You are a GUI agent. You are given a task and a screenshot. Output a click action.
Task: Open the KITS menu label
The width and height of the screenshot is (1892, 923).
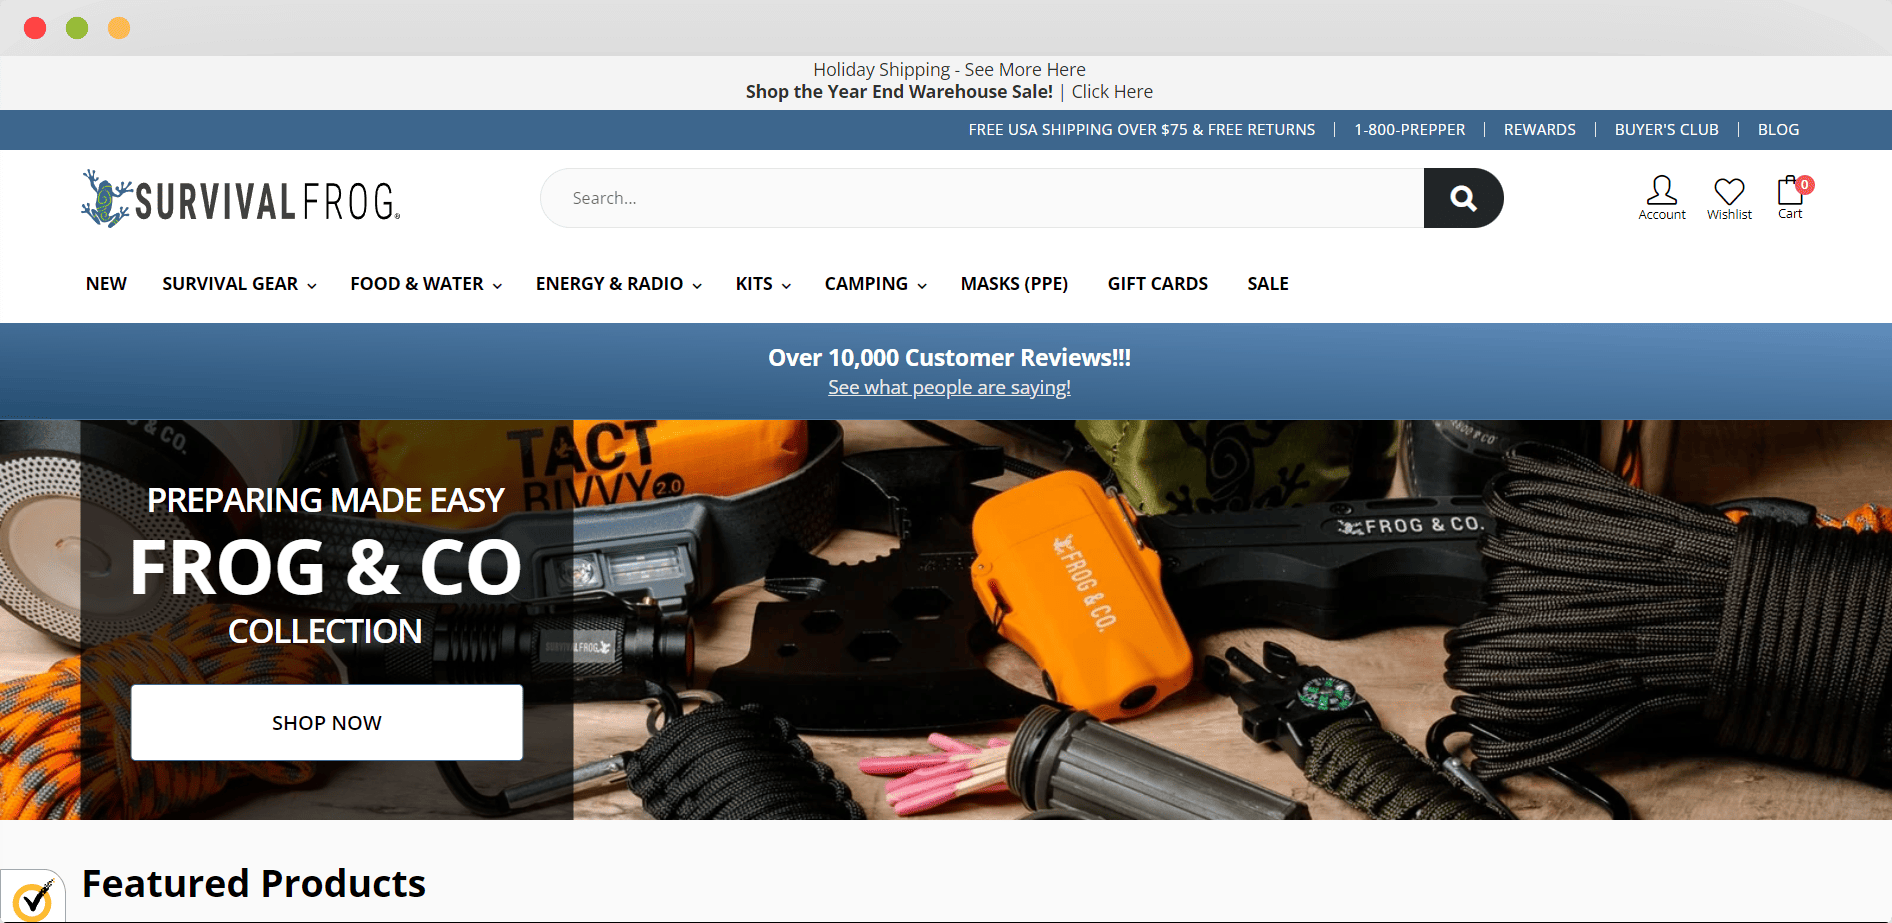coord(754,284)
